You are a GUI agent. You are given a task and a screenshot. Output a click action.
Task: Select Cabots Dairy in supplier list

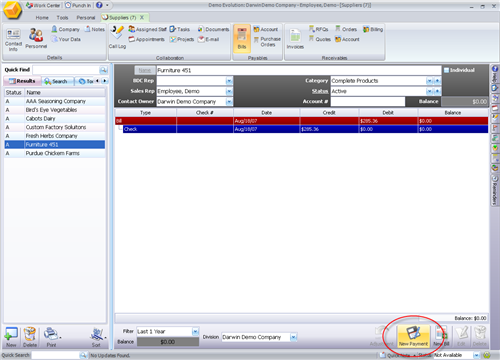[x=55, y=118]
